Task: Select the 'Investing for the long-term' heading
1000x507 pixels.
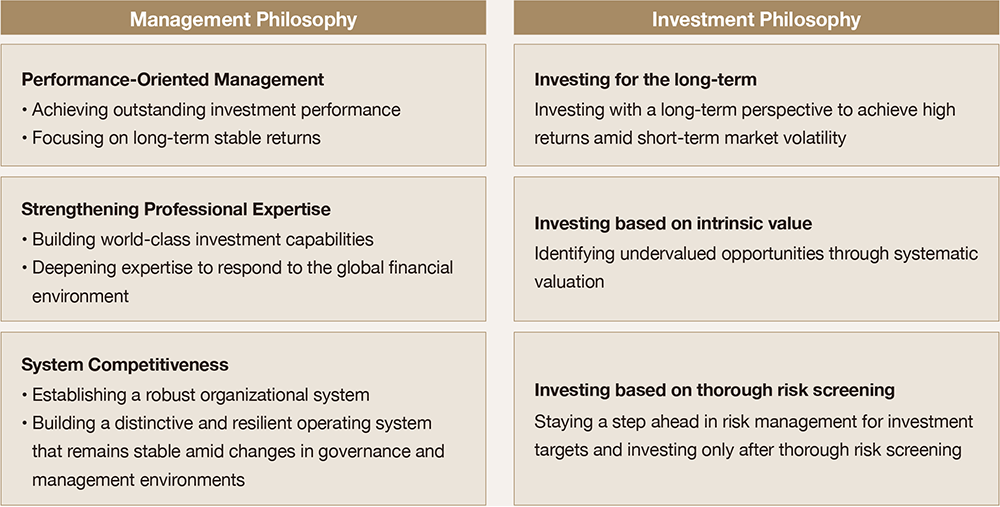Action: tap(645, 80)
